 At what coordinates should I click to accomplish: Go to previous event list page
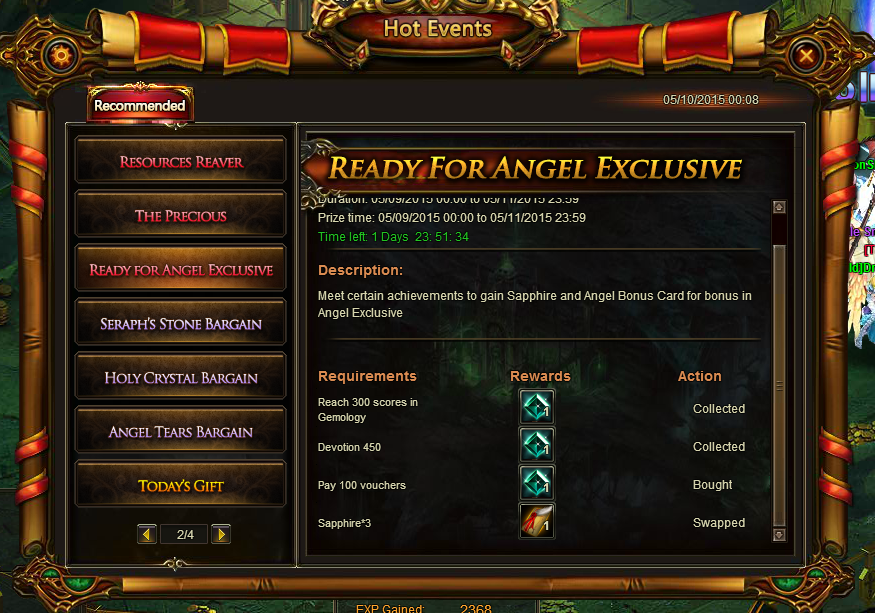[x=147, y=534]
